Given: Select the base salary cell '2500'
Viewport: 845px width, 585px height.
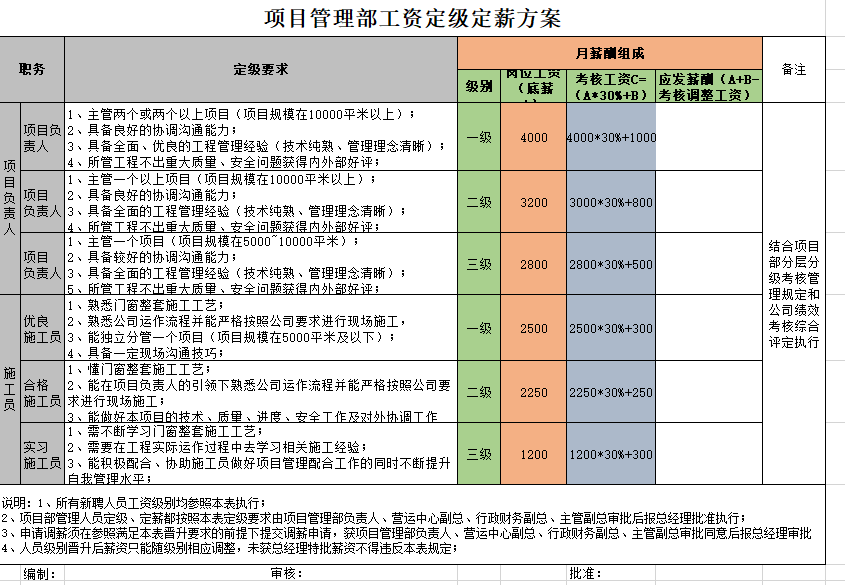Looking at the screenshot, I should tap(534, 328).
